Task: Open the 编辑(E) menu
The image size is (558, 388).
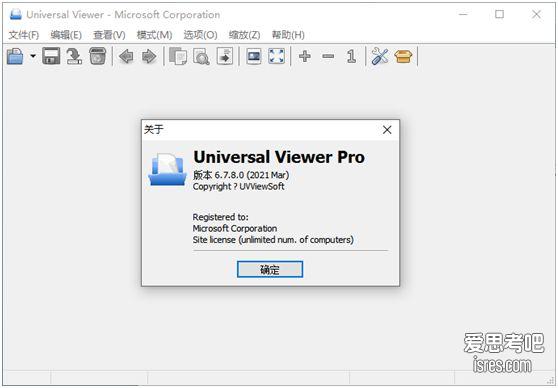Action: coord(66,35)
